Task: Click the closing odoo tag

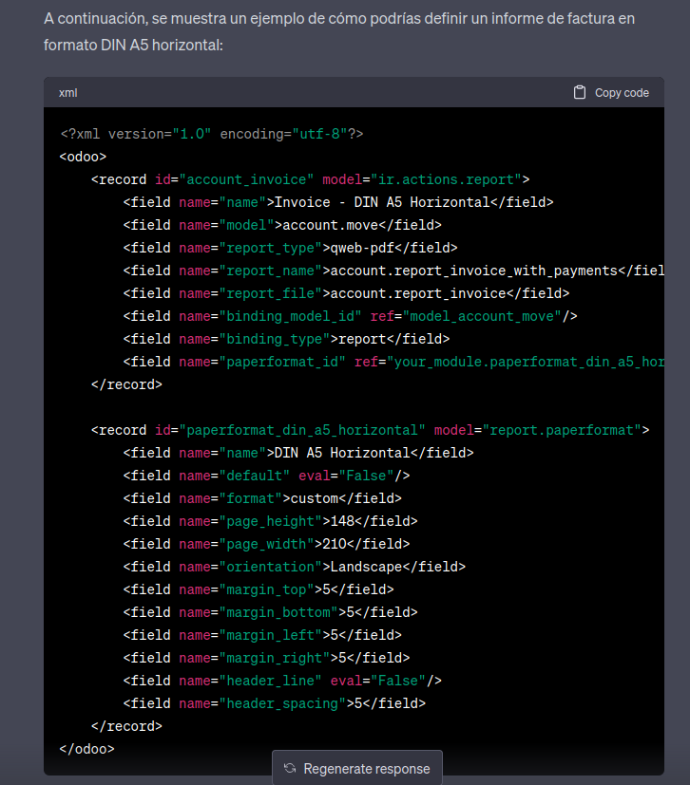Action: point(87,748)
